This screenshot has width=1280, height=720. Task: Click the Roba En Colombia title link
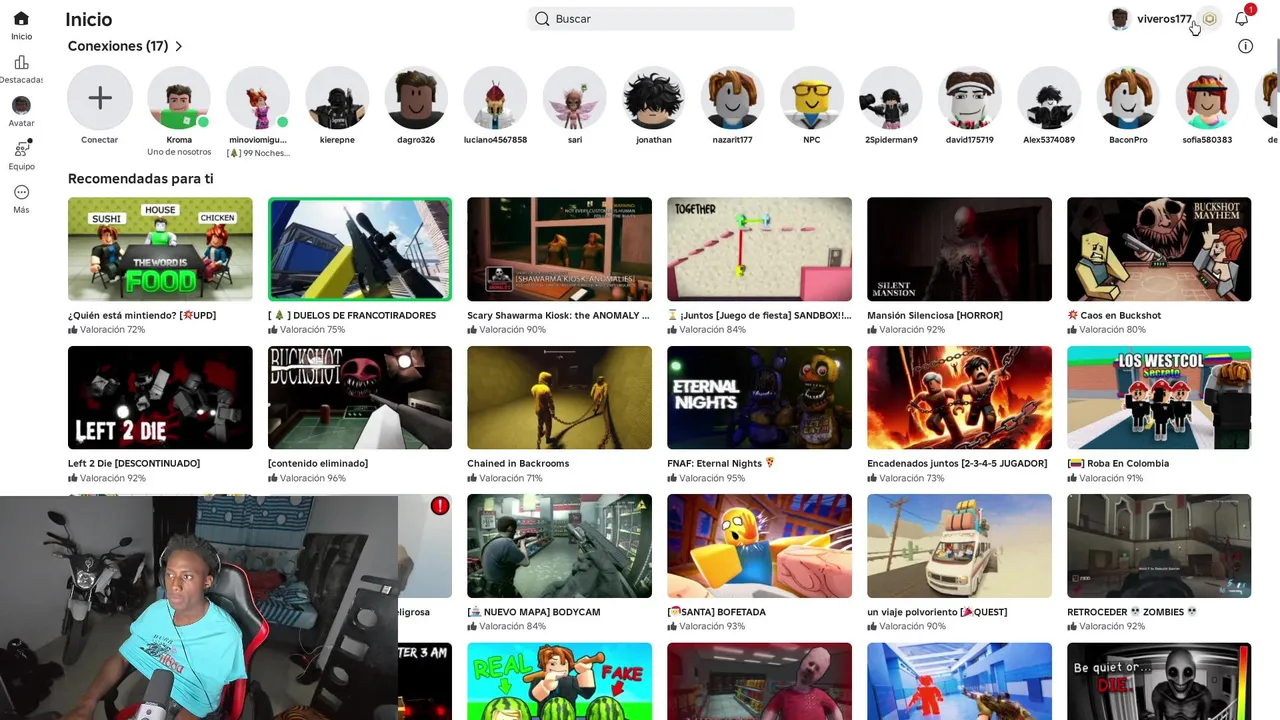click(x=1118, y=464)
